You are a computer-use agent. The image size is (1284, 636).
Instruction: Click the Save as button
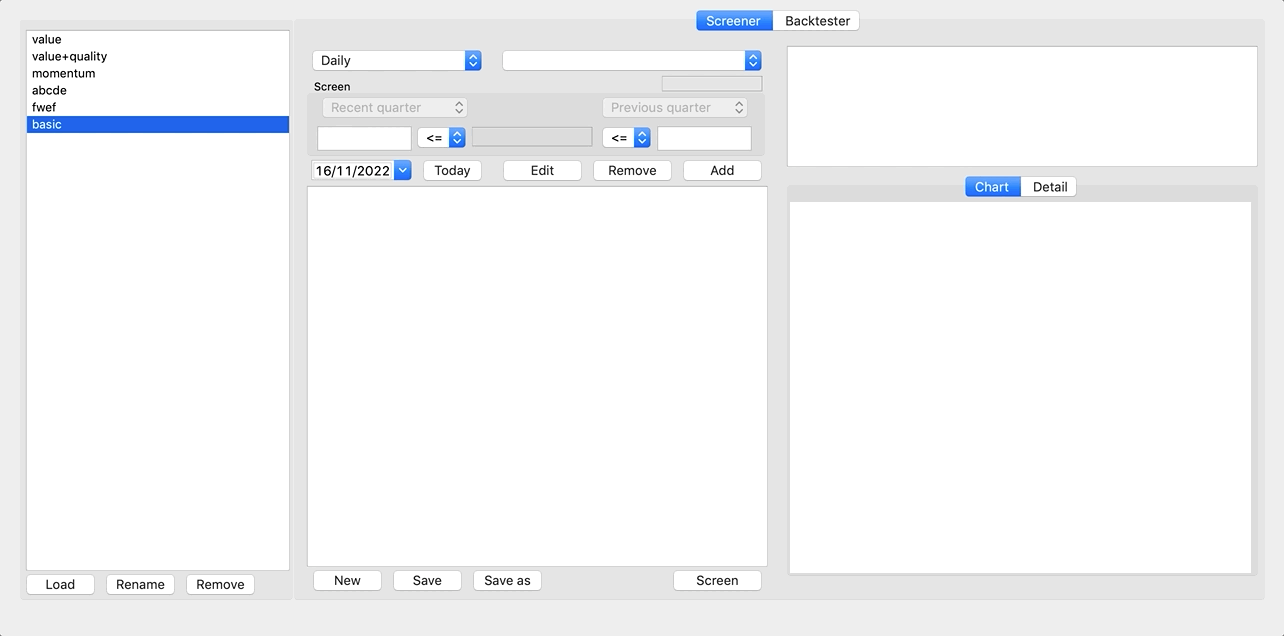click(x=507, y=581)
